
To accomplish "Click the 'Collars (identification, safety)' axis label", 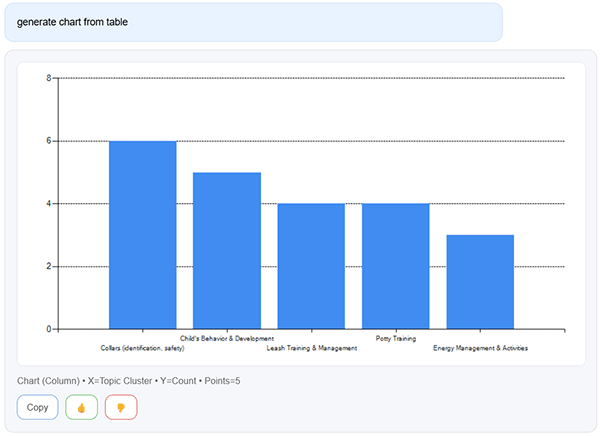I will 142,348.
